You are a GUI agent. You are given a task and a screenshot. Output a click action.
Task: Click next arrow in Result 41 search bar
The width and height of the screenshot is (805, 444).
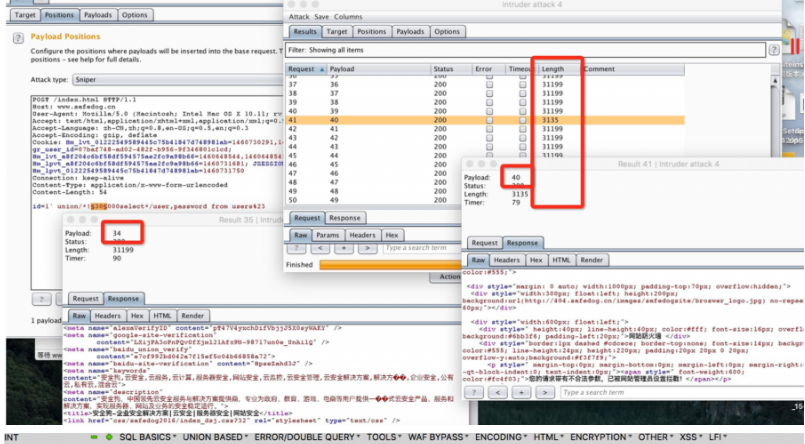(545, 393)
